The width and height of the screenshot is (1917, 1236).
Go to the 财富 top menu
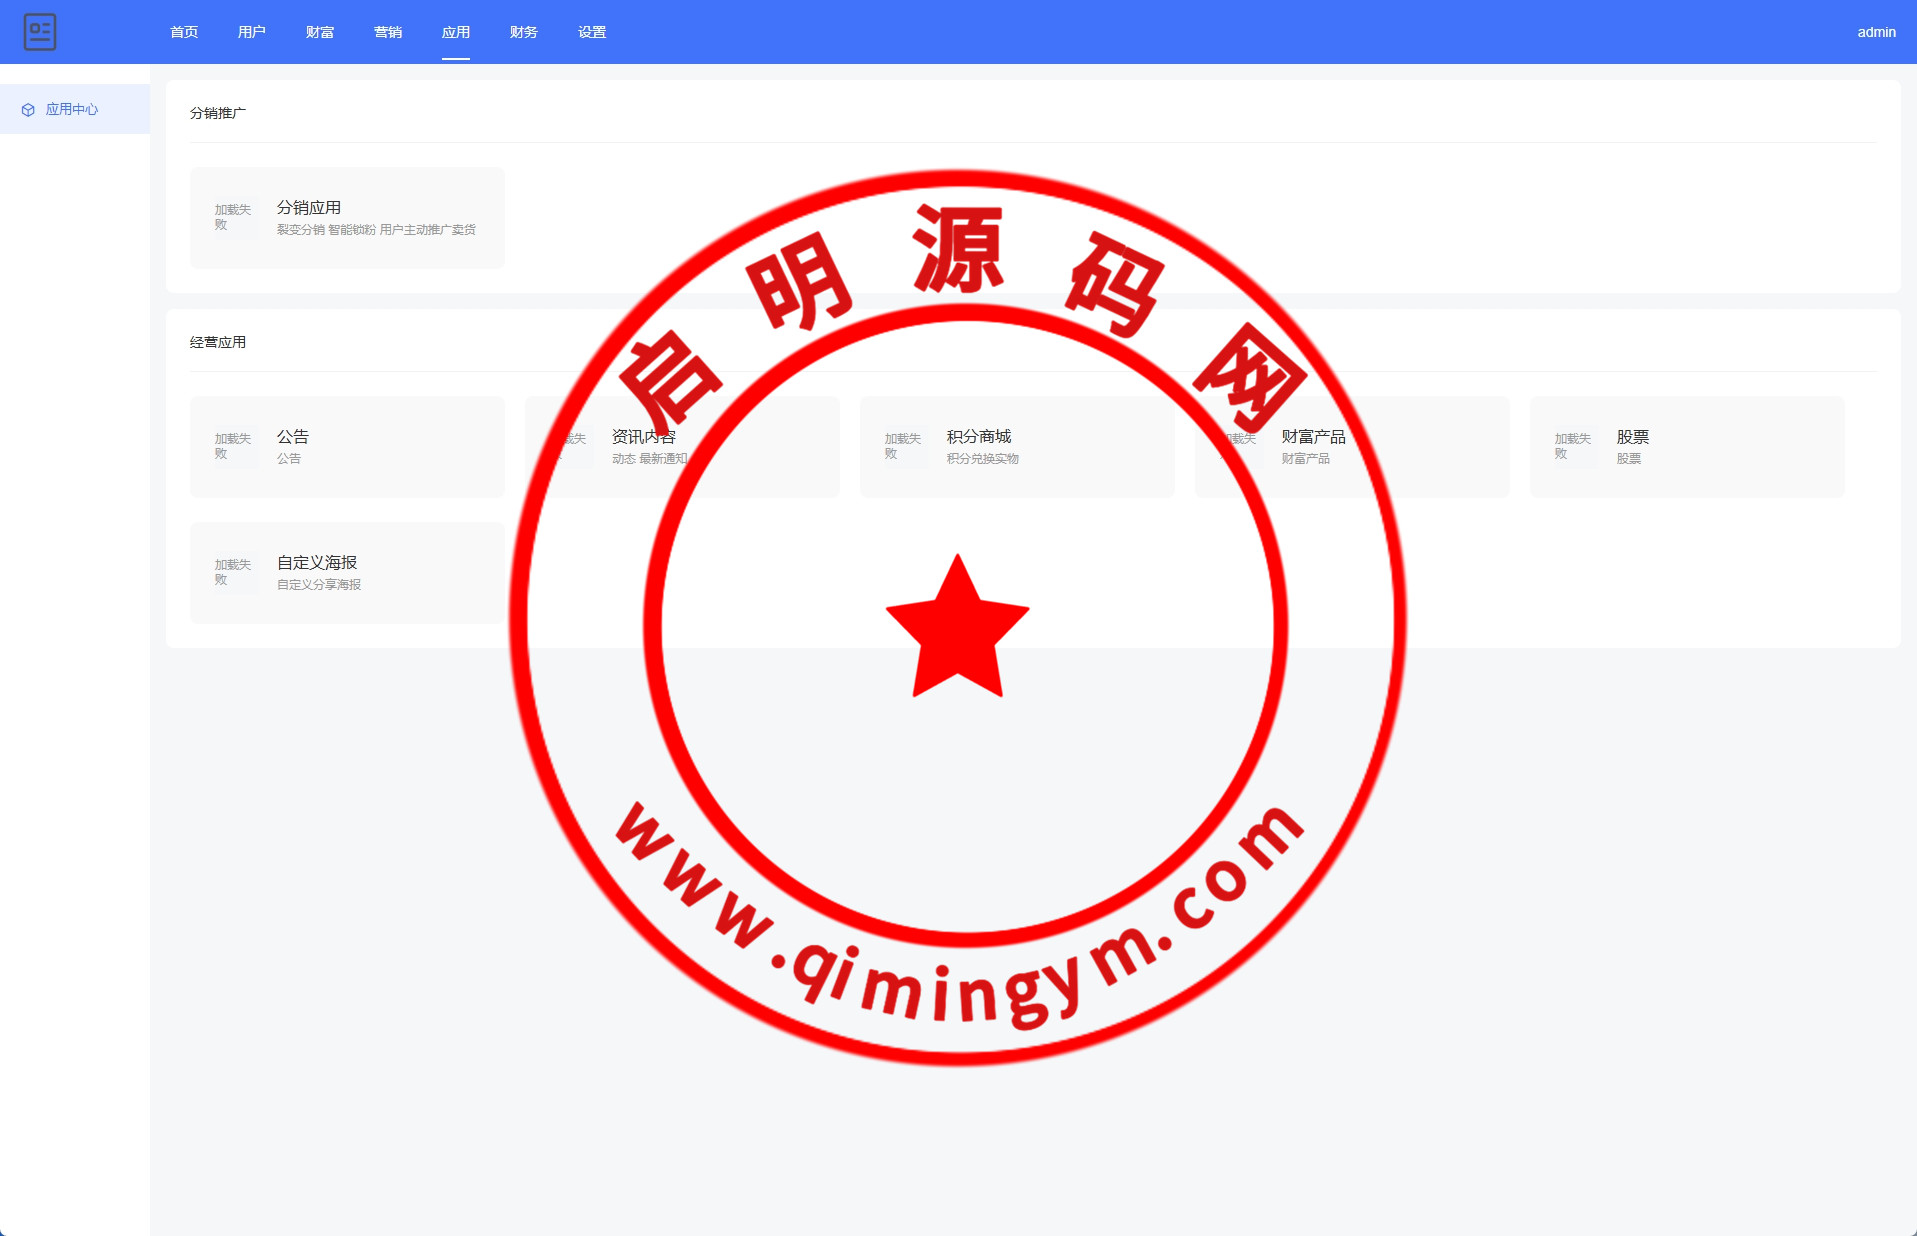[x=320, y=32]
